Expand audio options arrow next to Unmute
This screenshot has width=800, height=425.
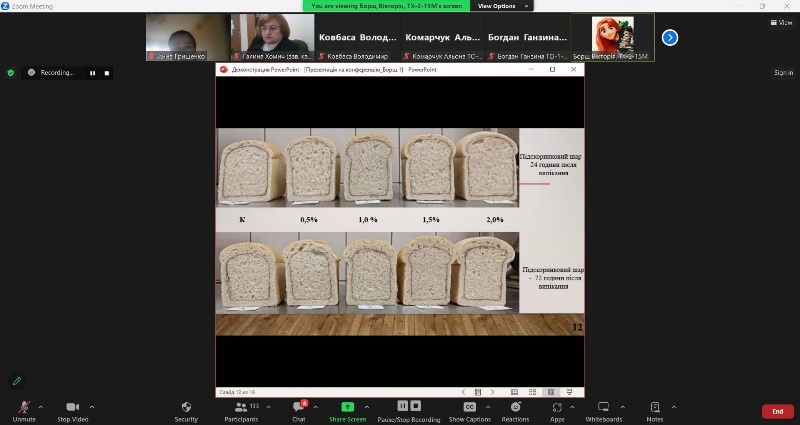click(41, 407)
